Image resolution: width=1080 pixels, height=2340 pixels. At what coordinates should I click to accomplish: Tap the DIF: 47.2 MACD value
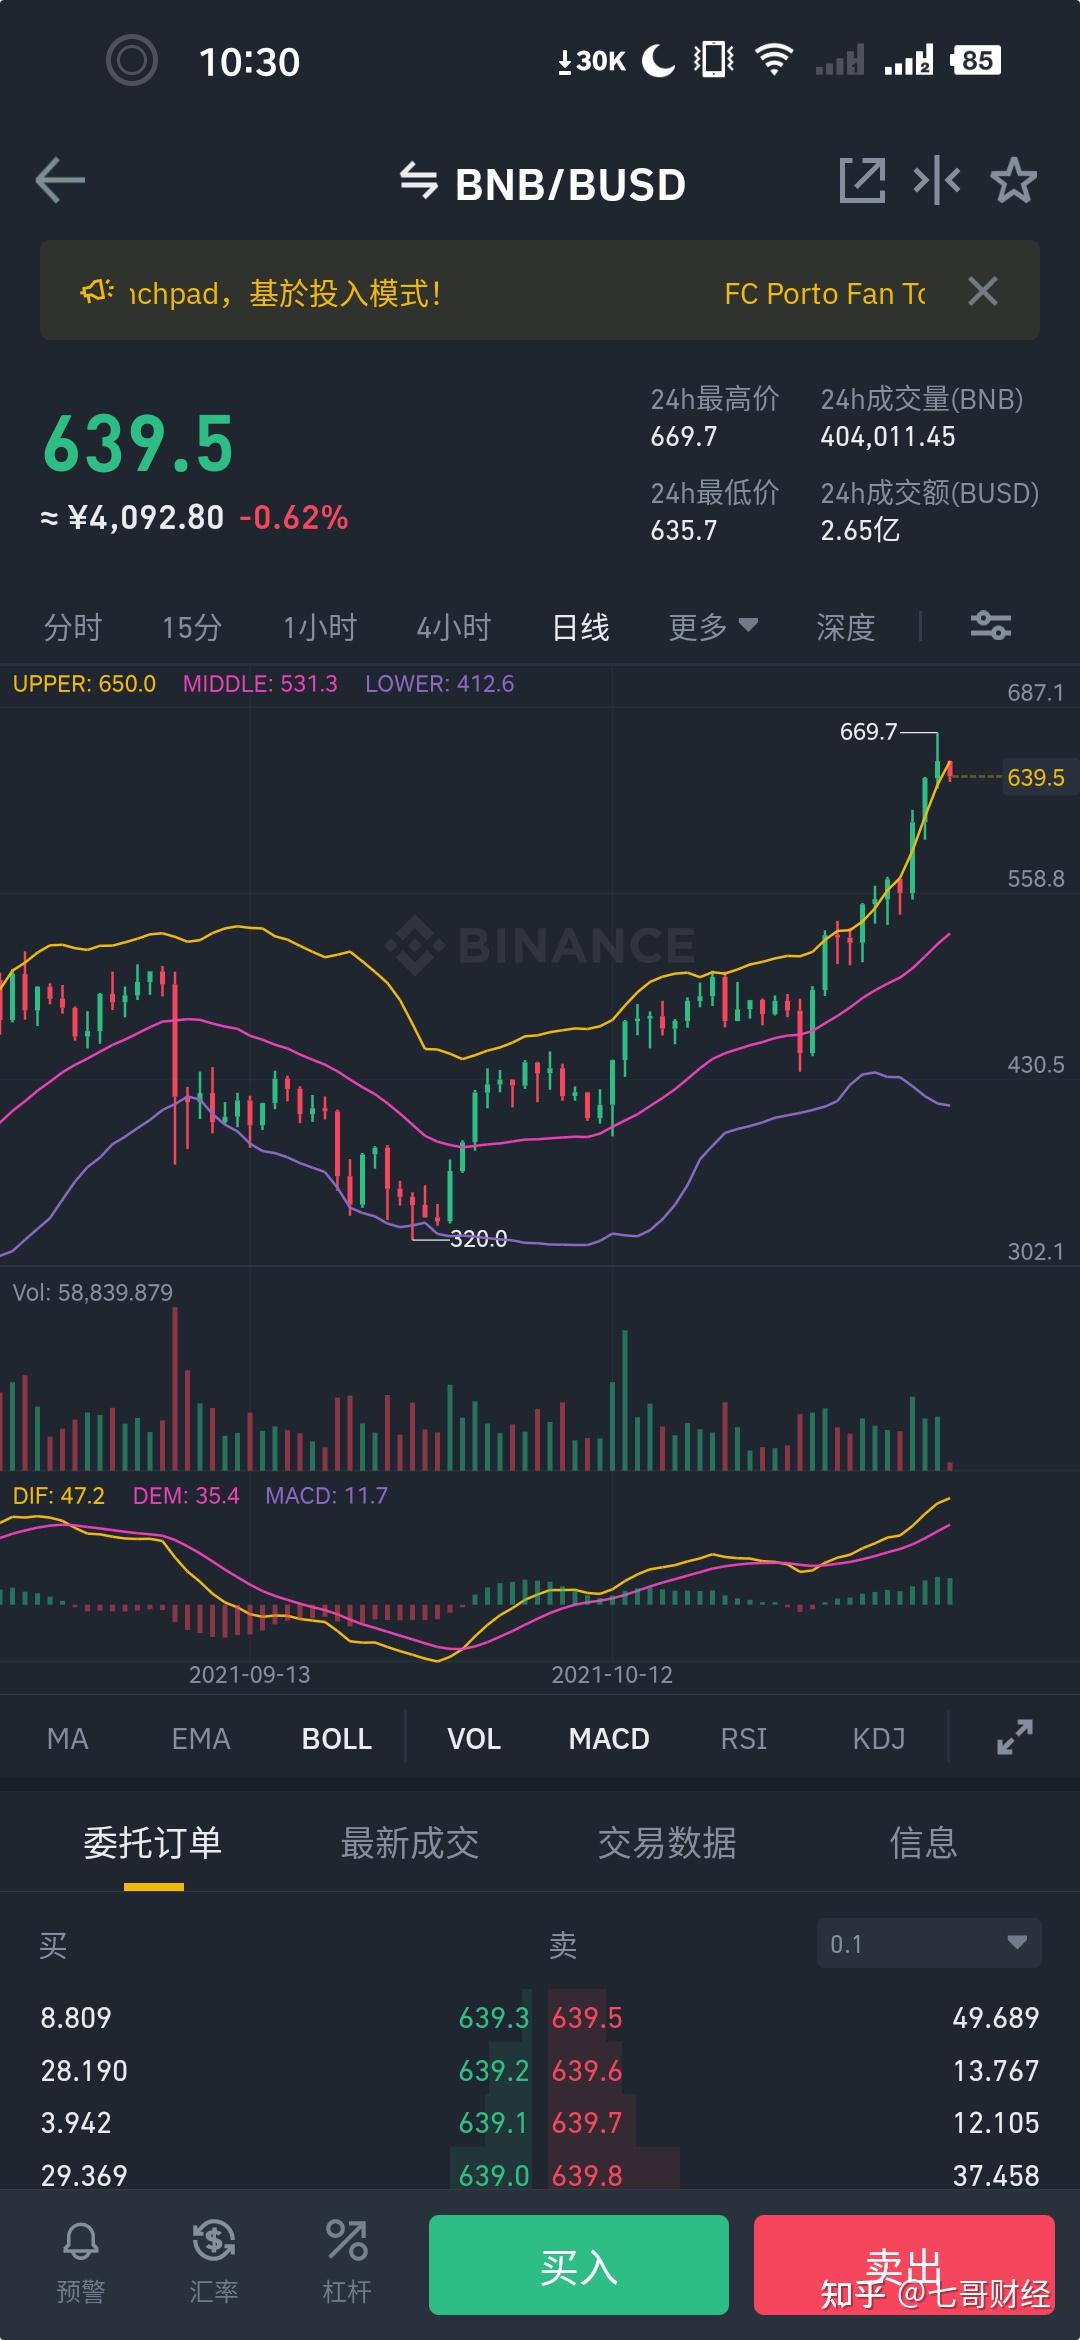click(58, 1495)
